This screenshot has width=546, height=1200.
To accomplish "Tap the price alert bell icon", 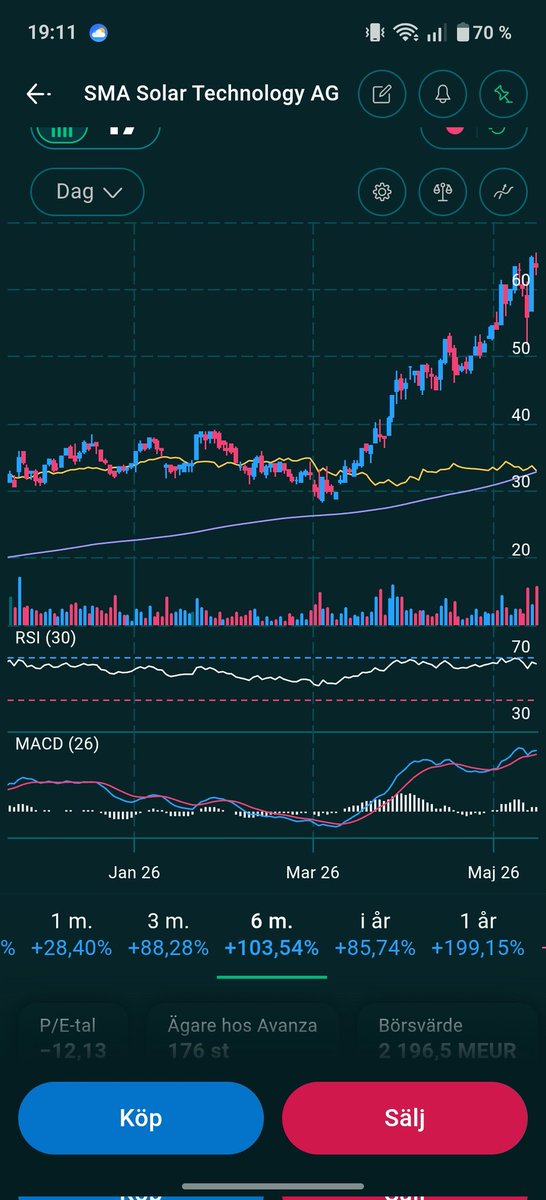I will tap(443, 94).
